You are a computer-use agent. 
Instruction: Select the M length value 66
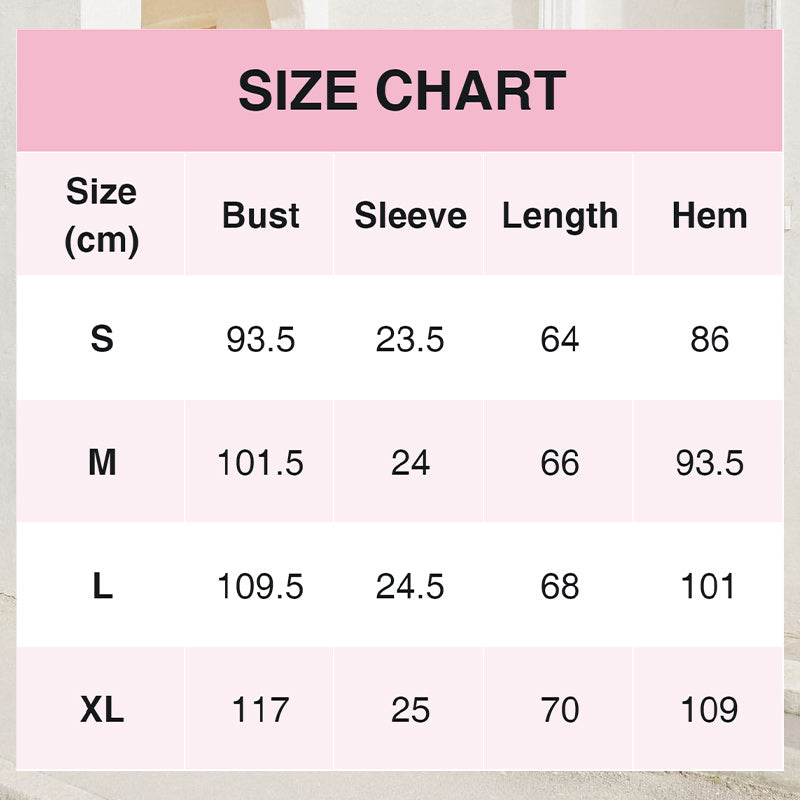(559, 463)
